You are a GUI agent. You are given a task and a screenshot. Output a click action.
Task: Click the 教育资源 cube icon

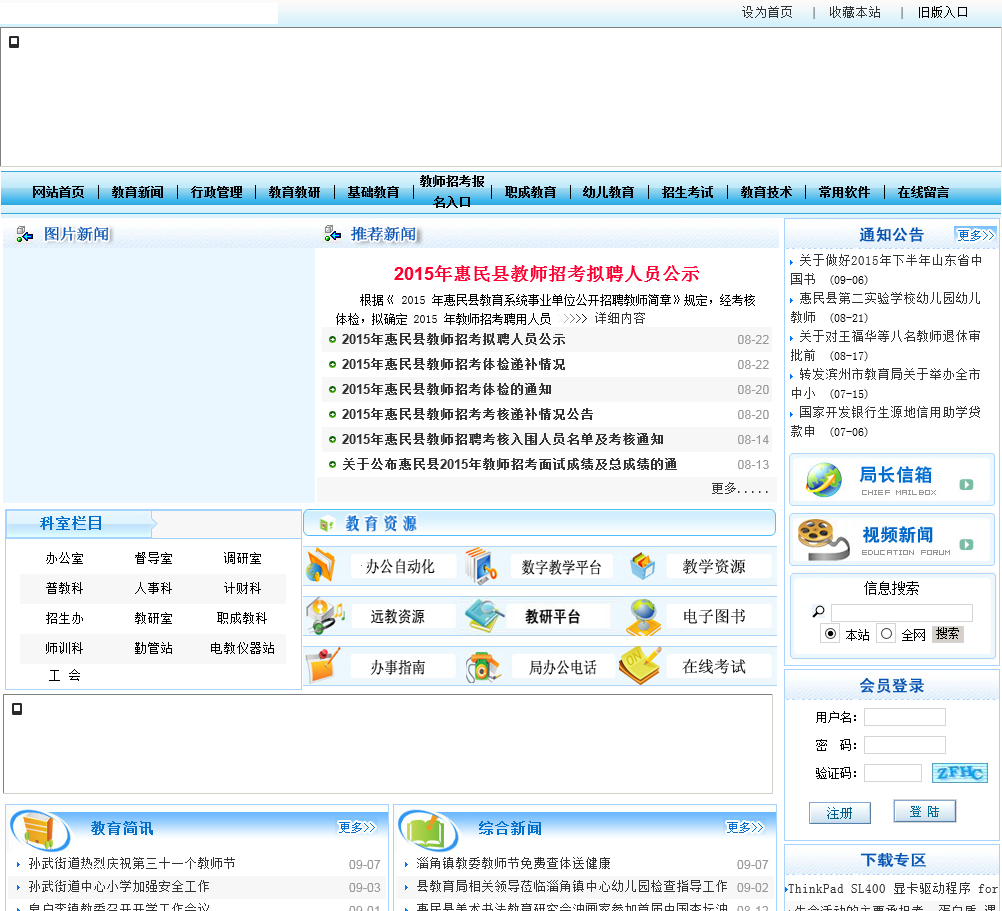(327, 524)
